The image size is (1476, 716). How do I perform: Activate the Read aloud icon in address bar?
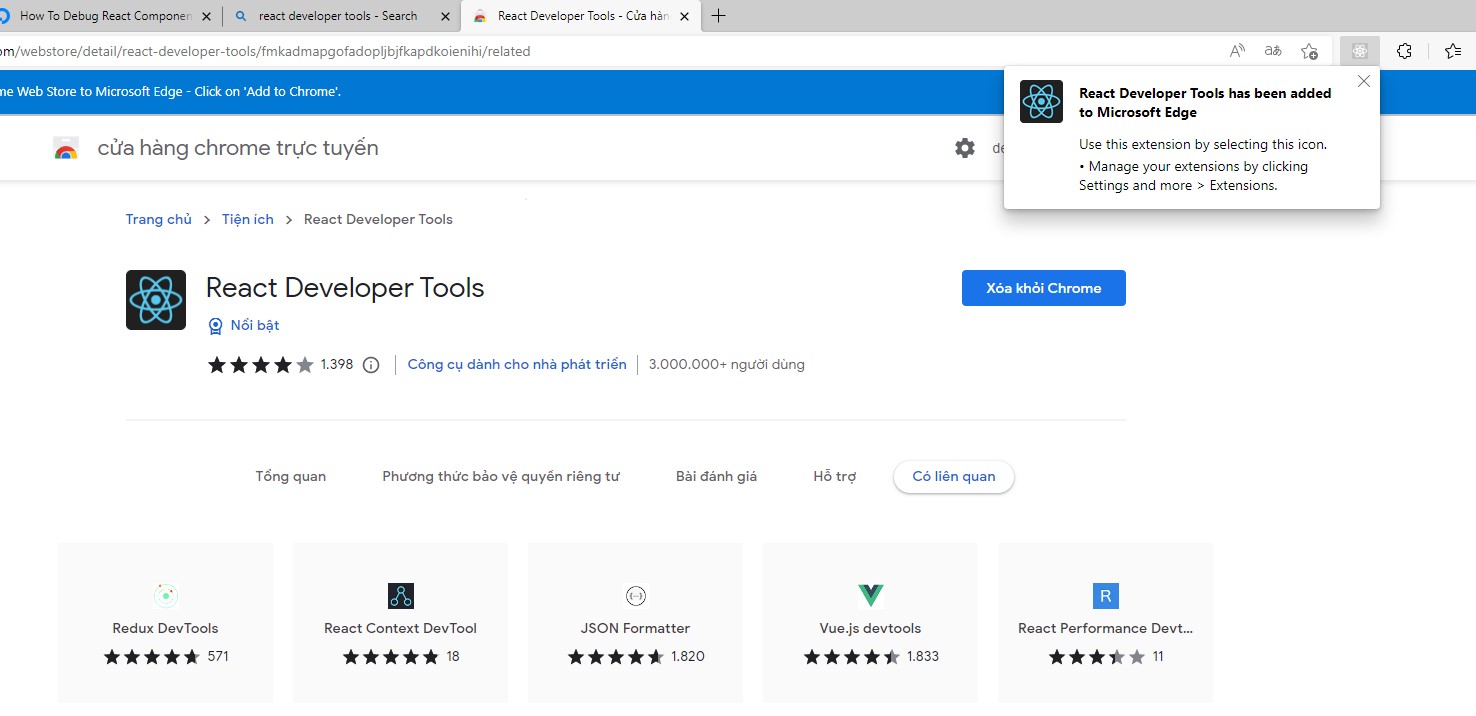pos(1238,51)
